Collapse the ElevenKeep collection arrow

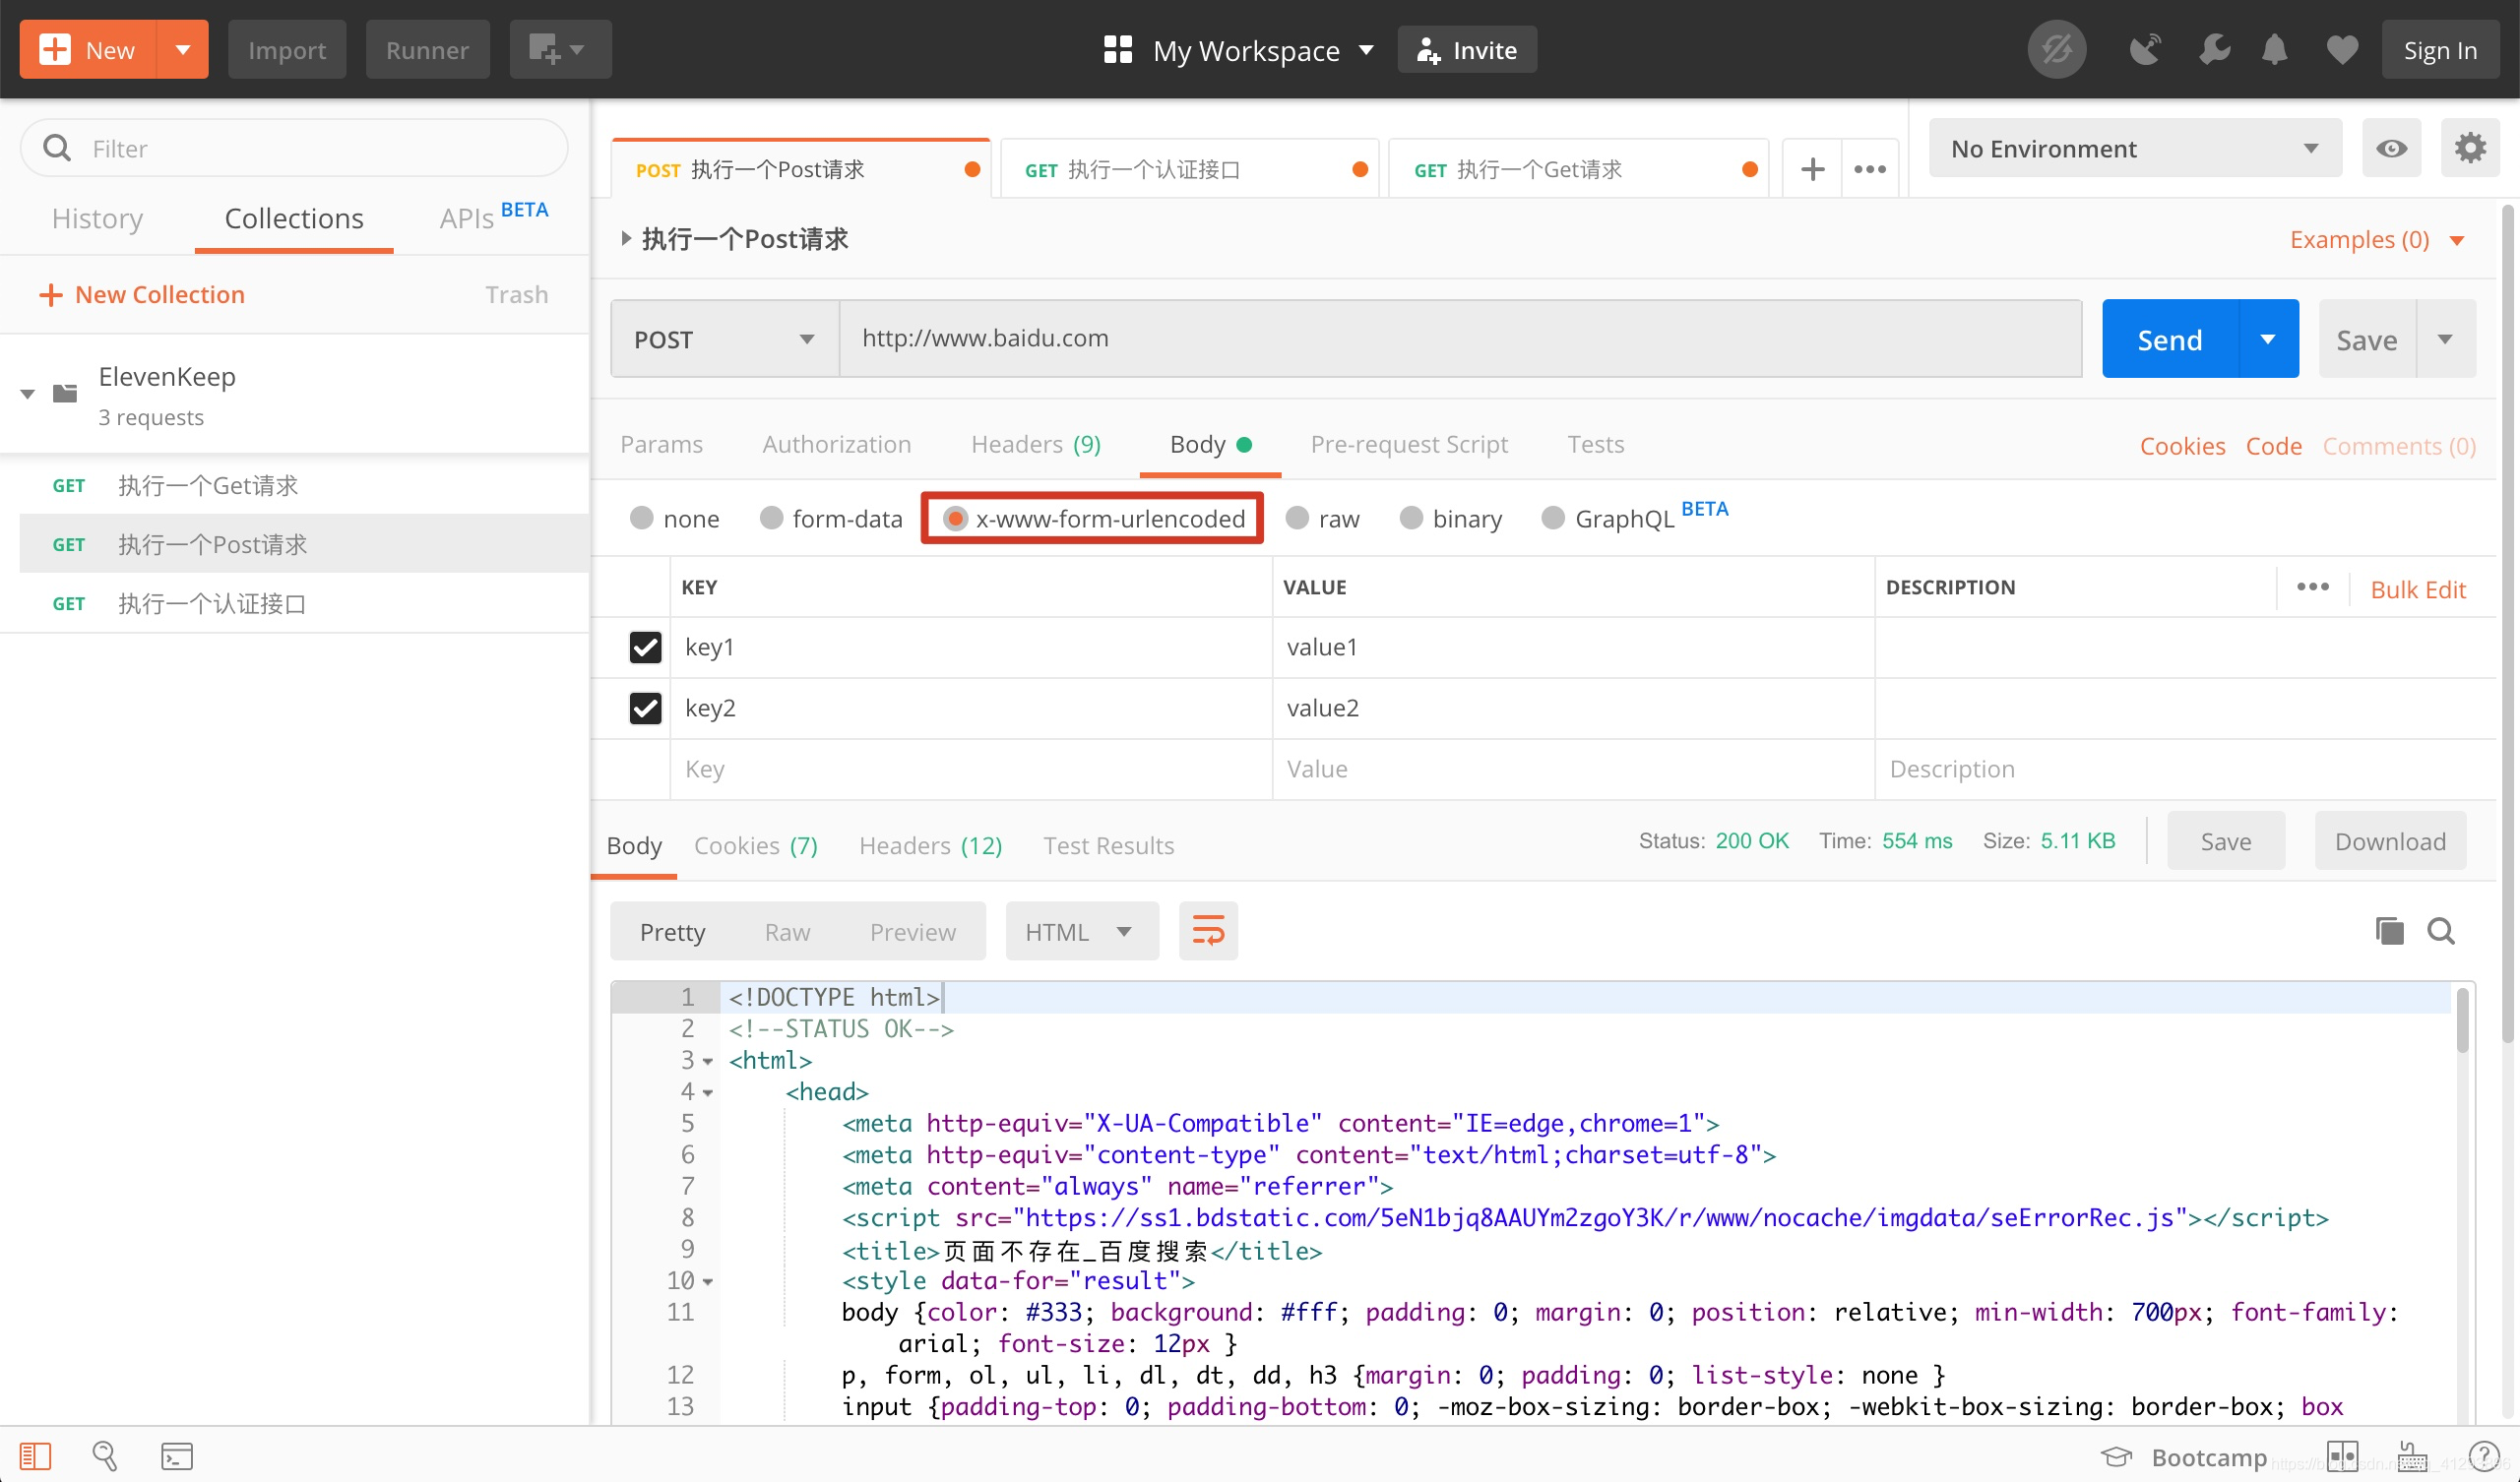coord(28,394)
